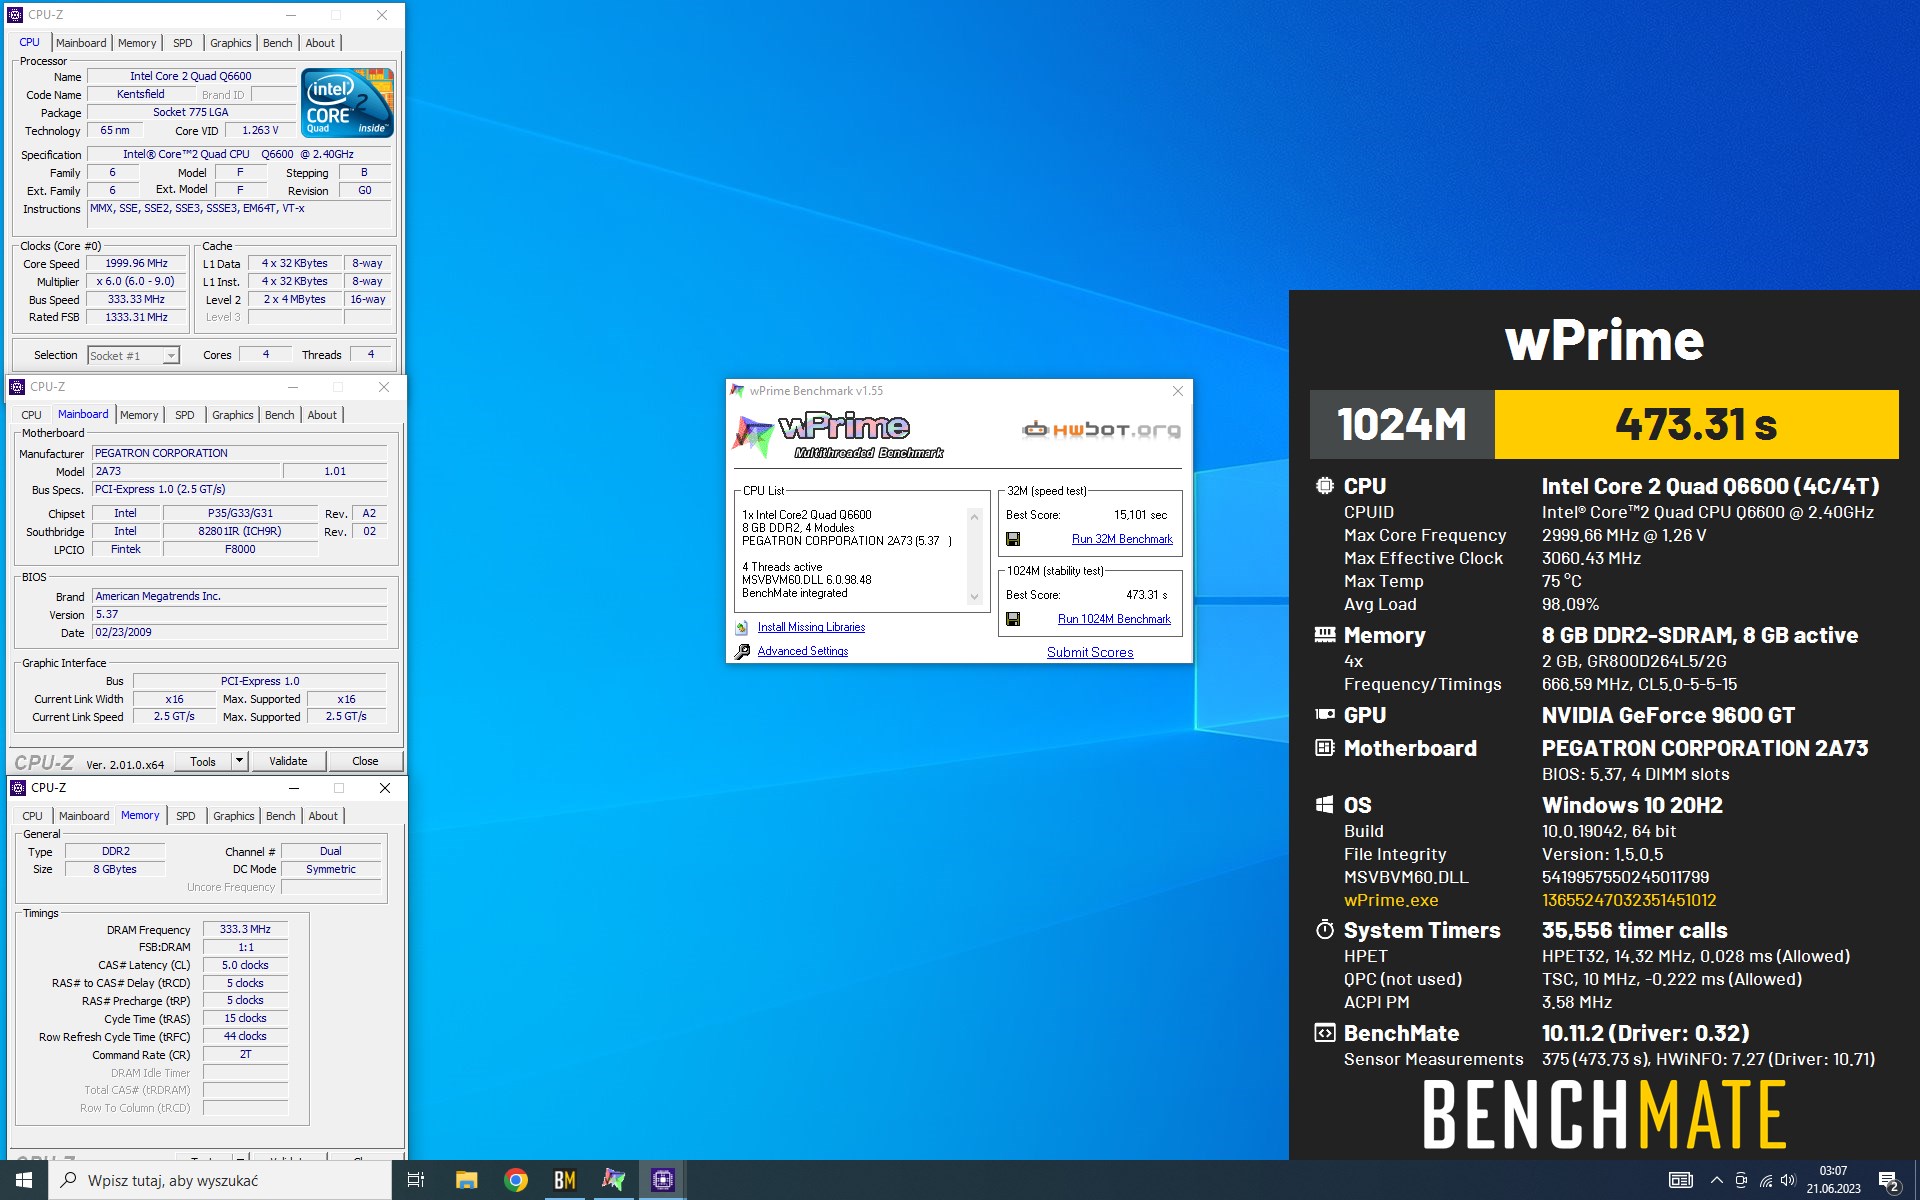Click Run 1024M Benchmark link
The image size is (1920, 1200).
point(1114,619)
